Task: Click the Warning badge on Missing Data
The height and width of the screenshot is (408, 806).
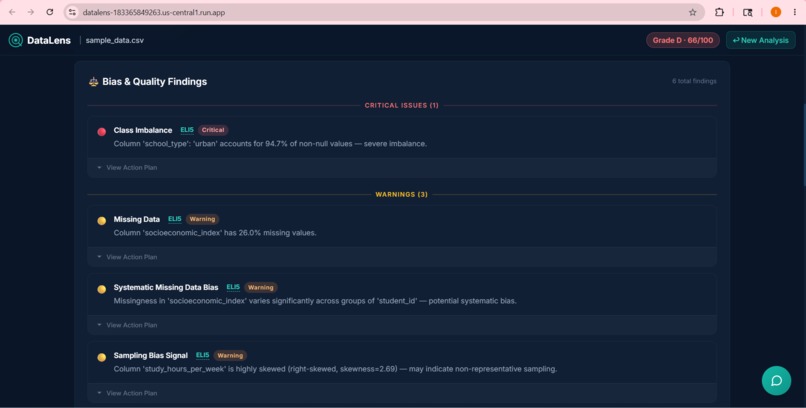Action: pos(202,219)
